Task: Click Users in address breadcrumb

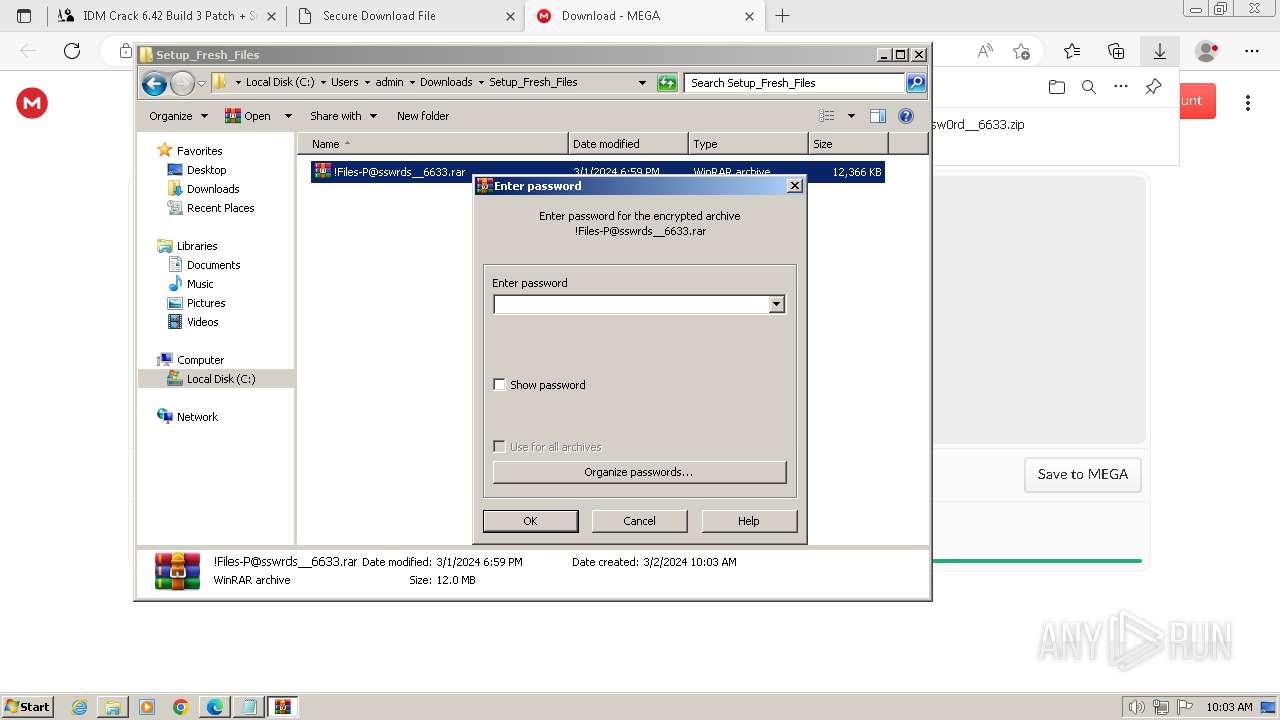Action: pos(344,83)
